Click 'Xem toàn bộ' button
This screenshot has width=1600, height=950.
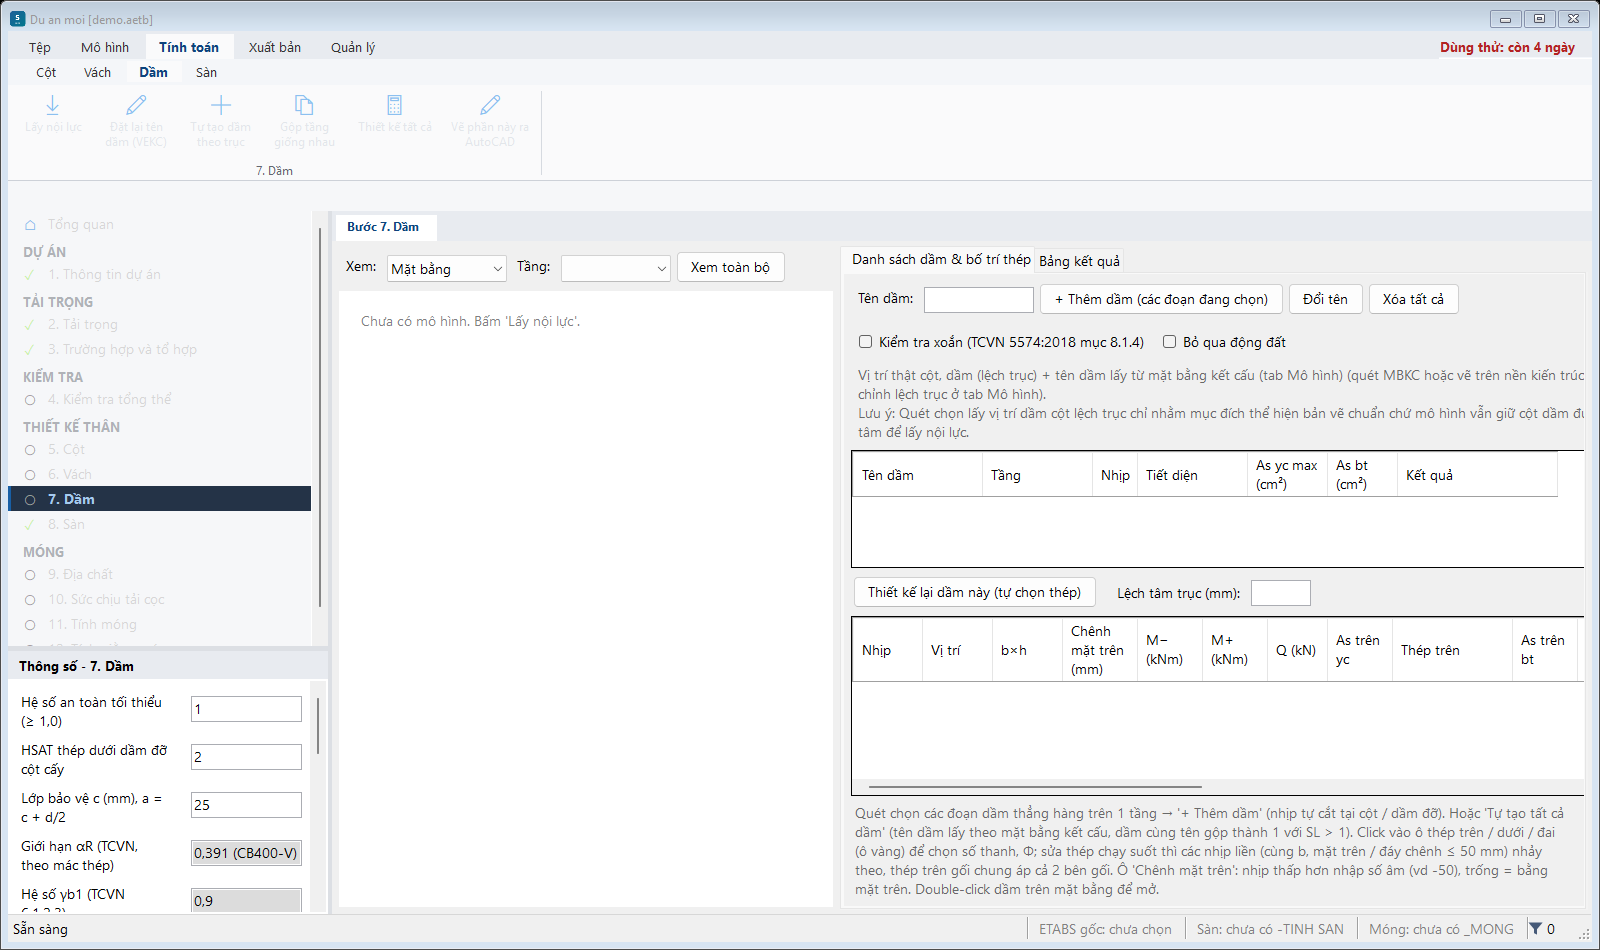tap(730, 267)
